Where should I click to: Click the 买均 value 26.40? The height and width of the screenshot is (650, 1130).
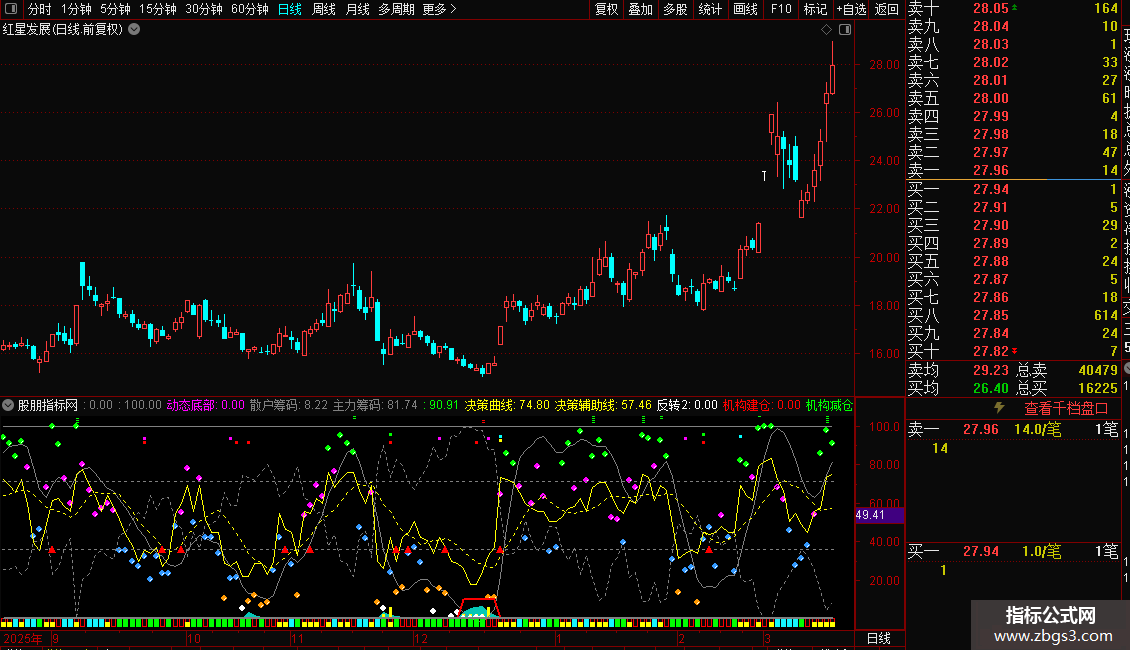[990, 388]
